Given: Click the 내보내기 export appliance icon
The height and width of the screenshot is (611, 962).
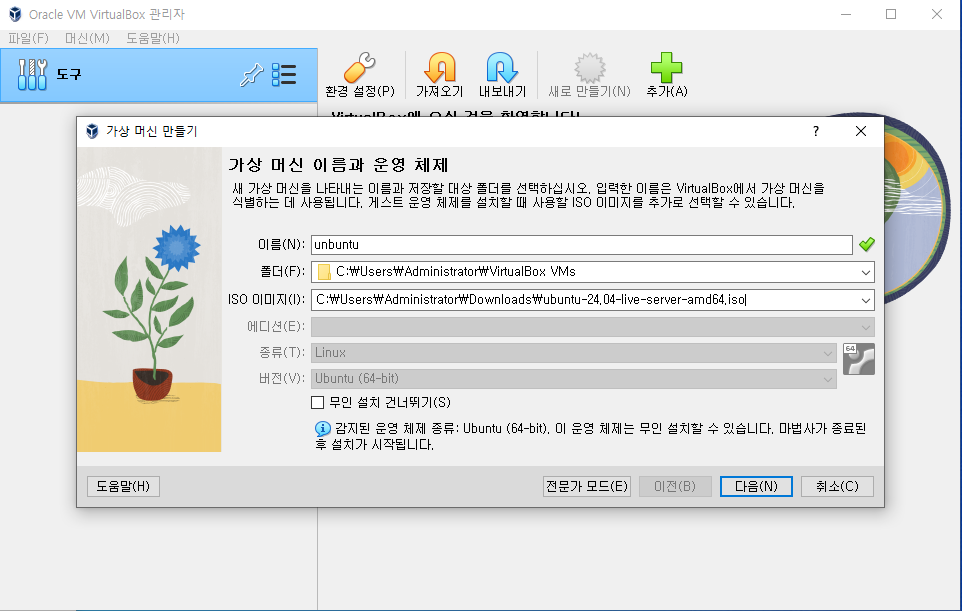Looking at the screenshot, I should (502, 67).
